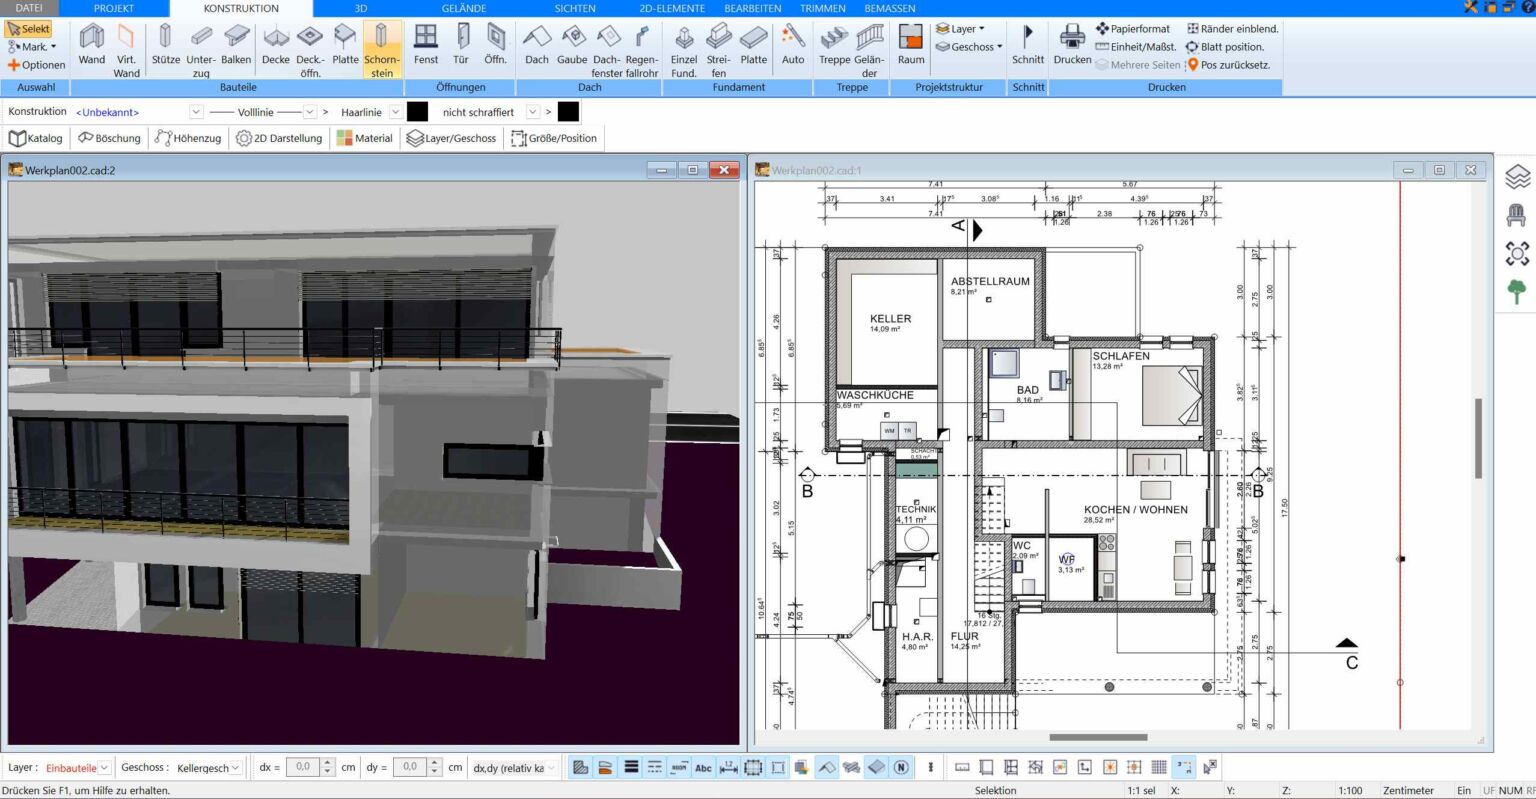This screenshot has width=1536, height=799.
Task: Click the Raum room tool
Action: click(911, 47)
